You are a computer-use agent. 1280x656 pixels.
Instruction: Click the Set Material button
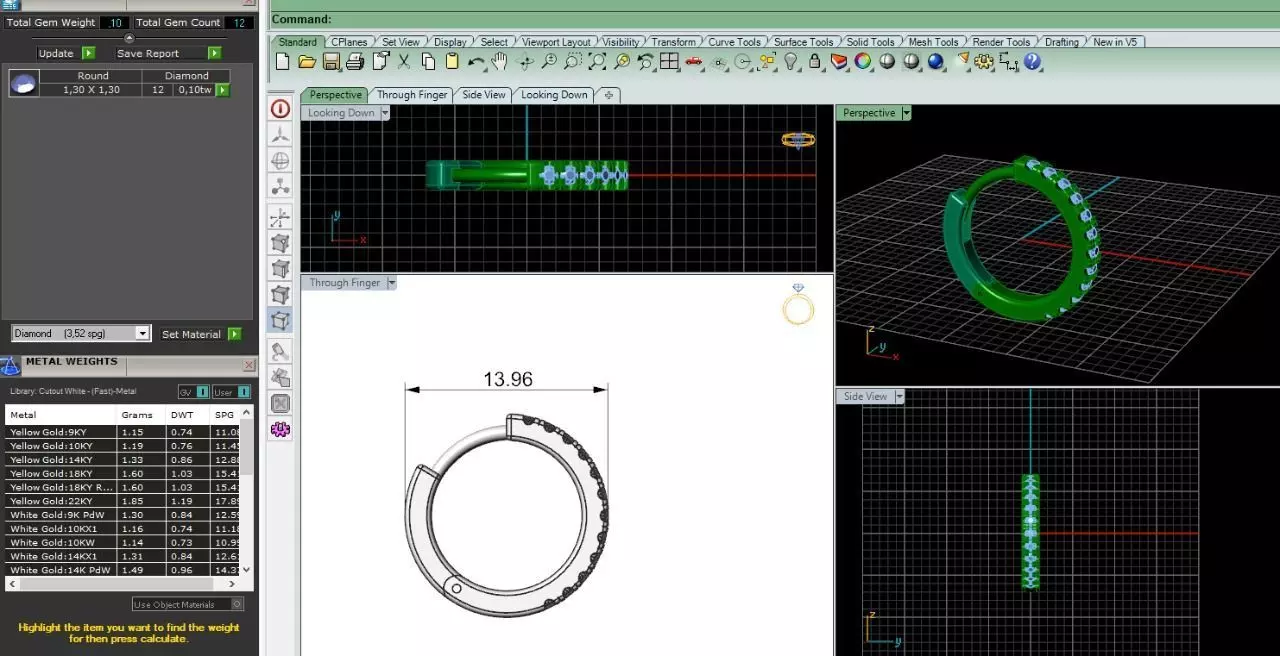tap(201, 334)
